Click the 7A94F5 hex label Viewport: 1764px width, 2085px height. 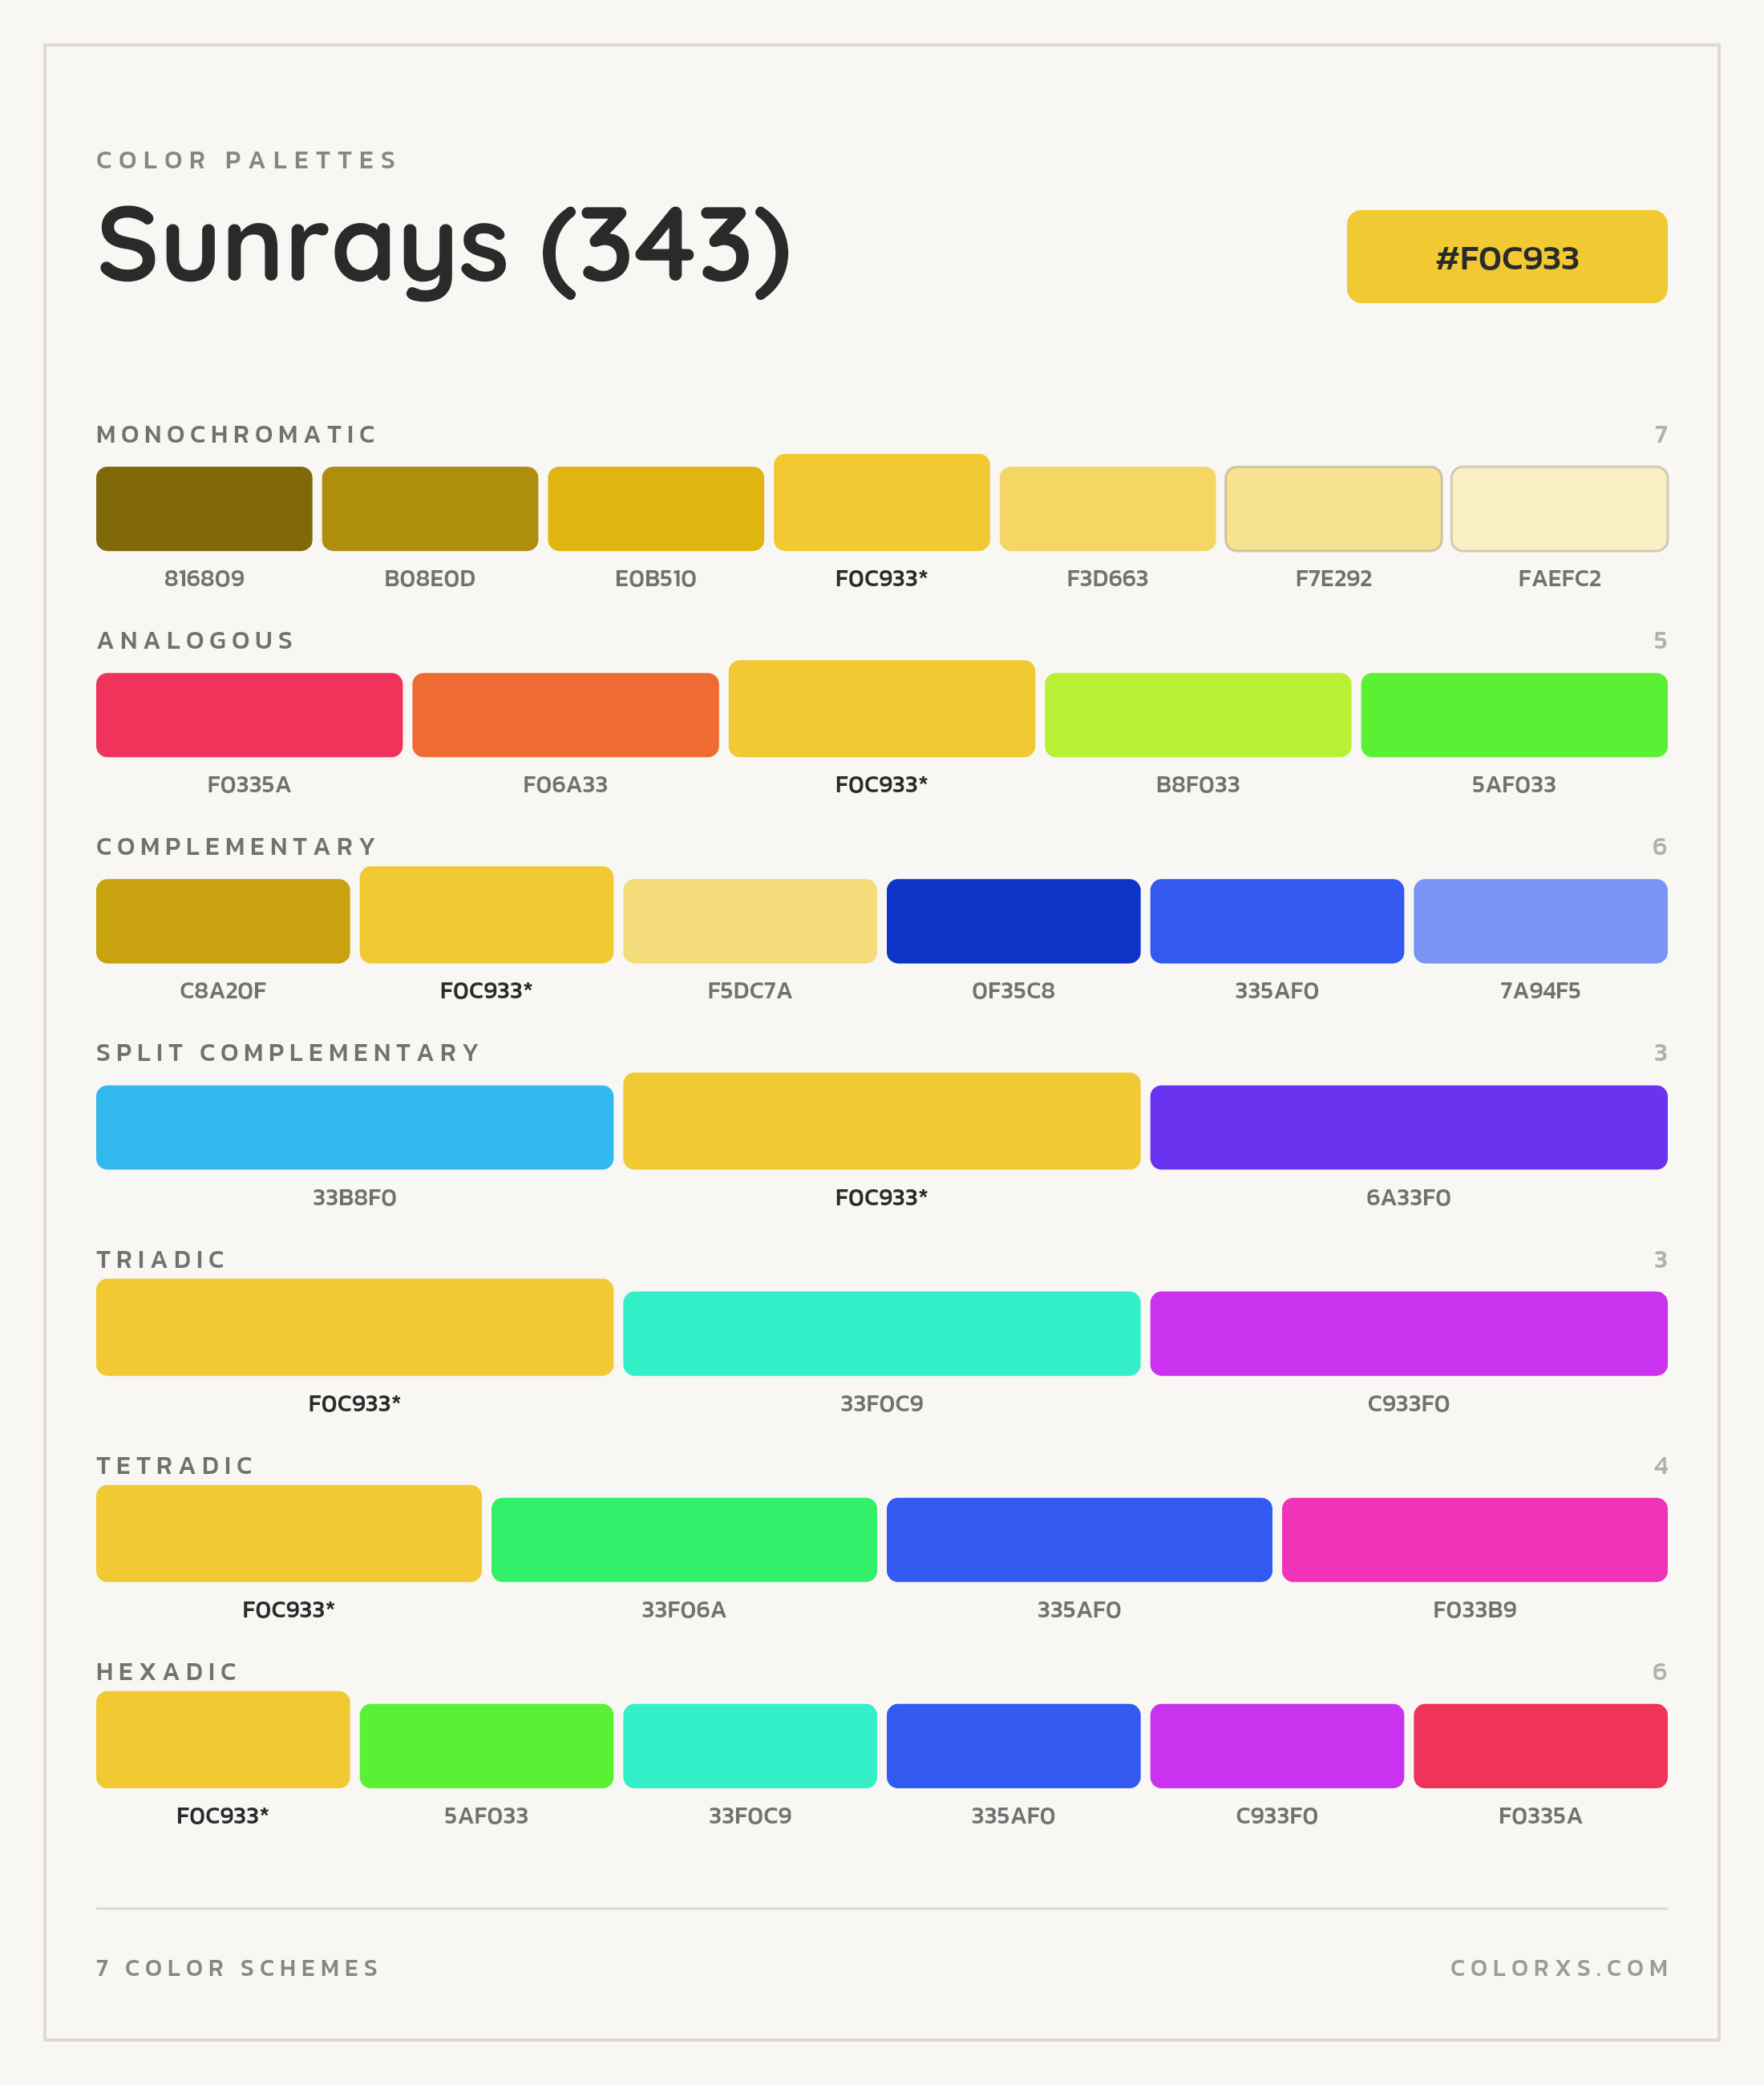pos(1540,991)
